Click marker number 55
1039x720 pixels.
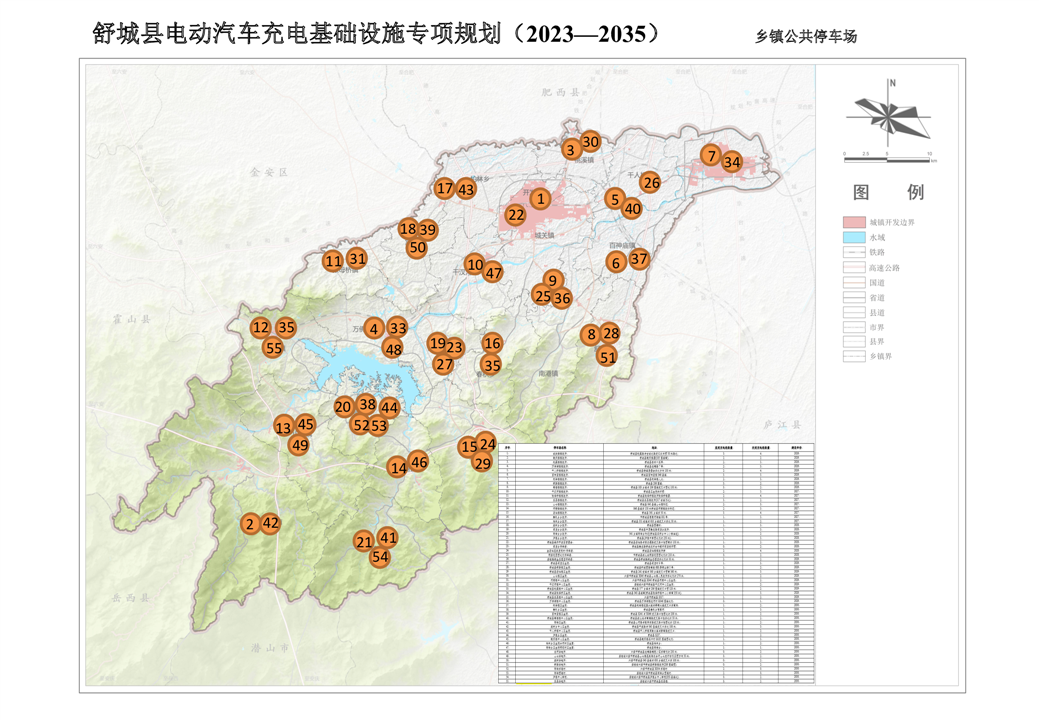tap(273, 348)
